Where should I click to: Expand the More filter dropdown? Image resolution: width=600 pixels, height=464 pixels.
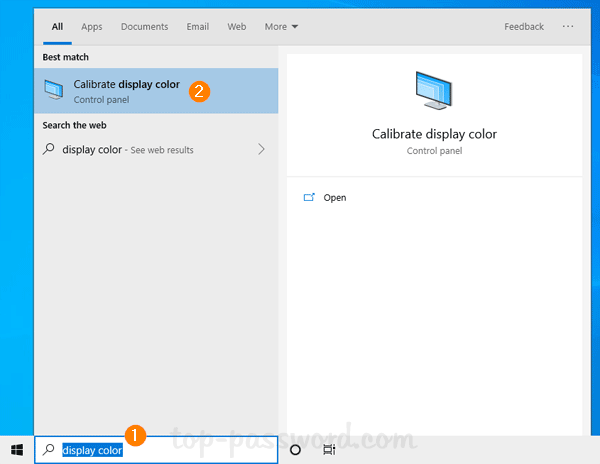click(281, 27)
